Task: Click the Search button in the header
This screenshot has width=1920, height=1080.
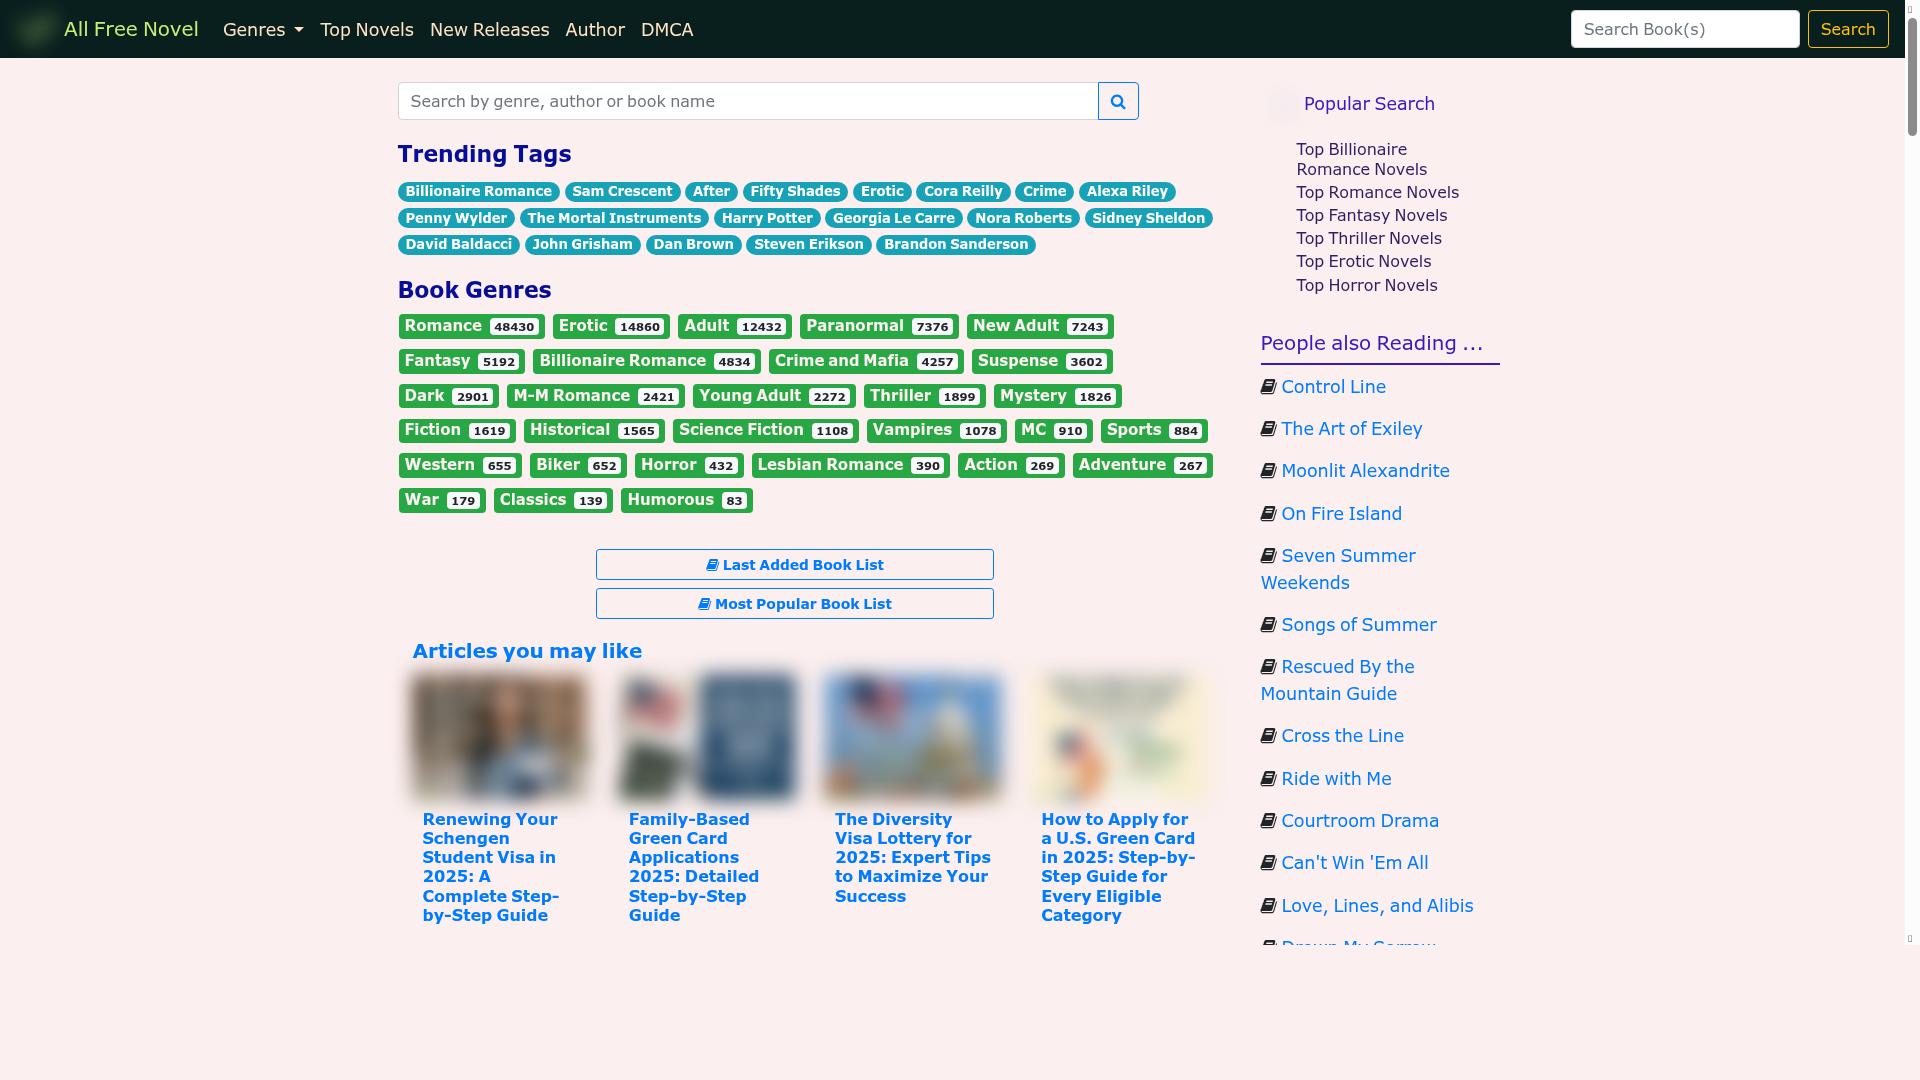Action: tap(1848, 29)
